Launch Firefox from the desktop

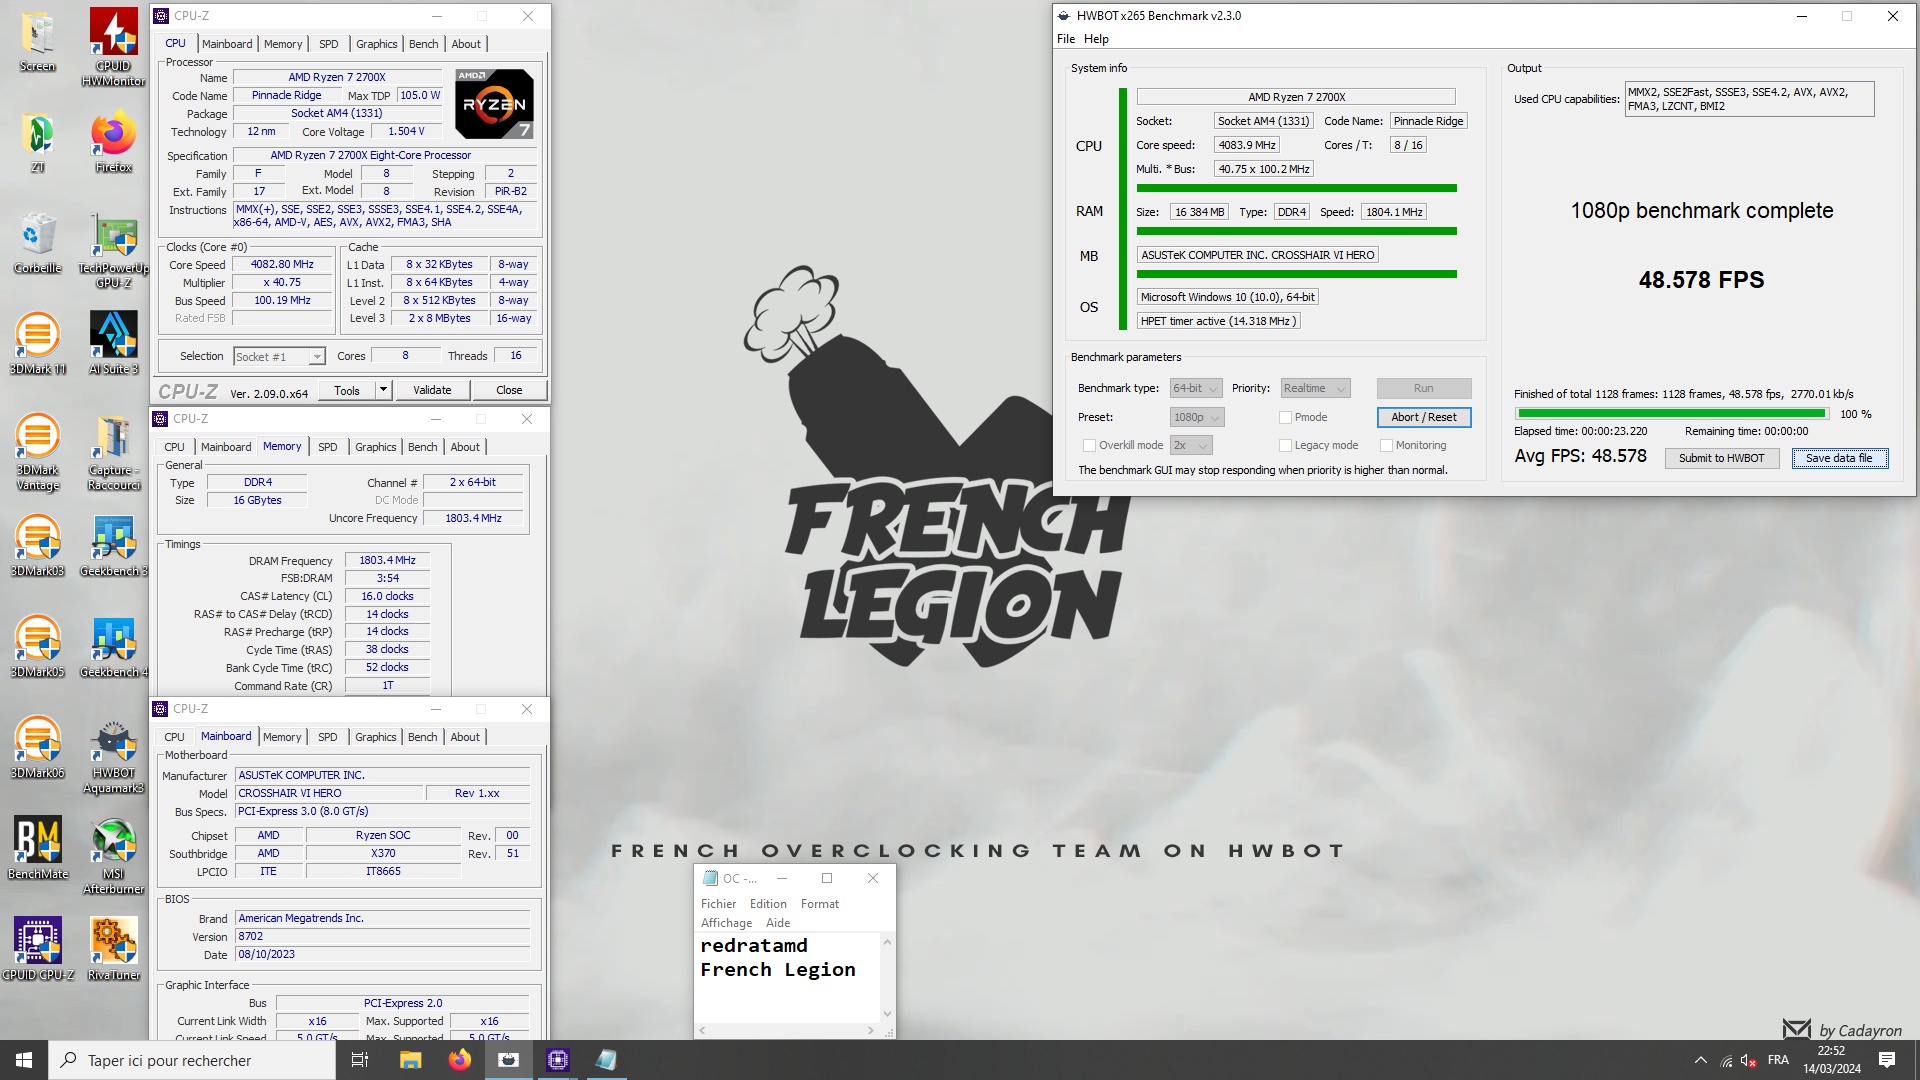114,142
